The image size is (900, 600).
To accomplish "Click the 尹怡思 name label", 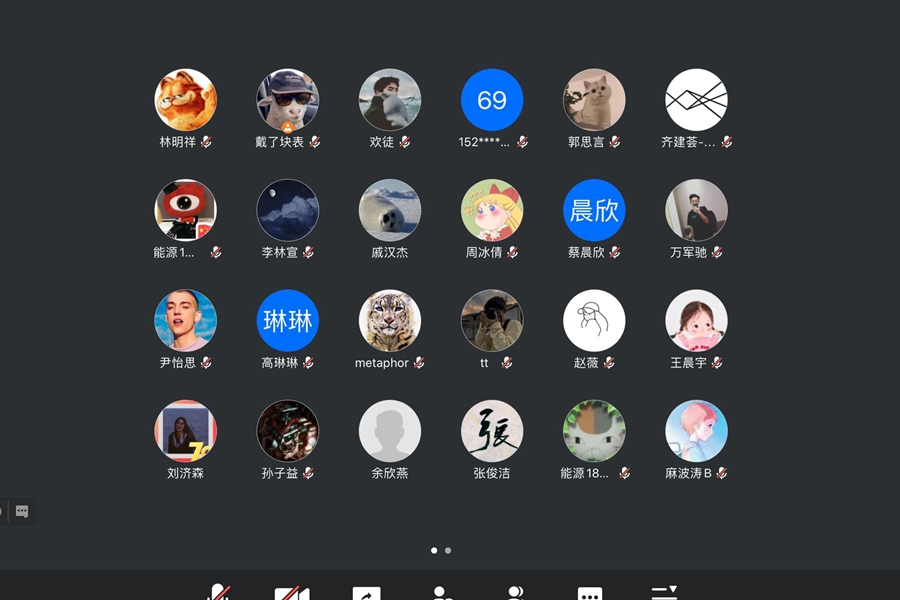I will tap(178, 363).
